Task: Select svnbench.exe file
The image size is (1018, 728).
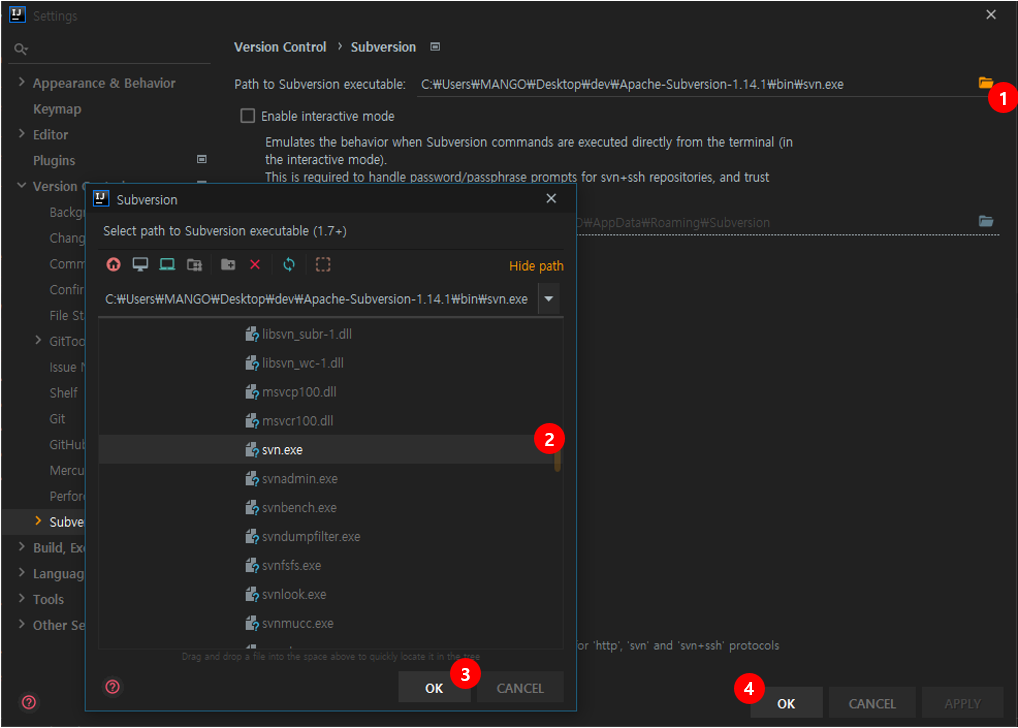Action: point(330,507)
